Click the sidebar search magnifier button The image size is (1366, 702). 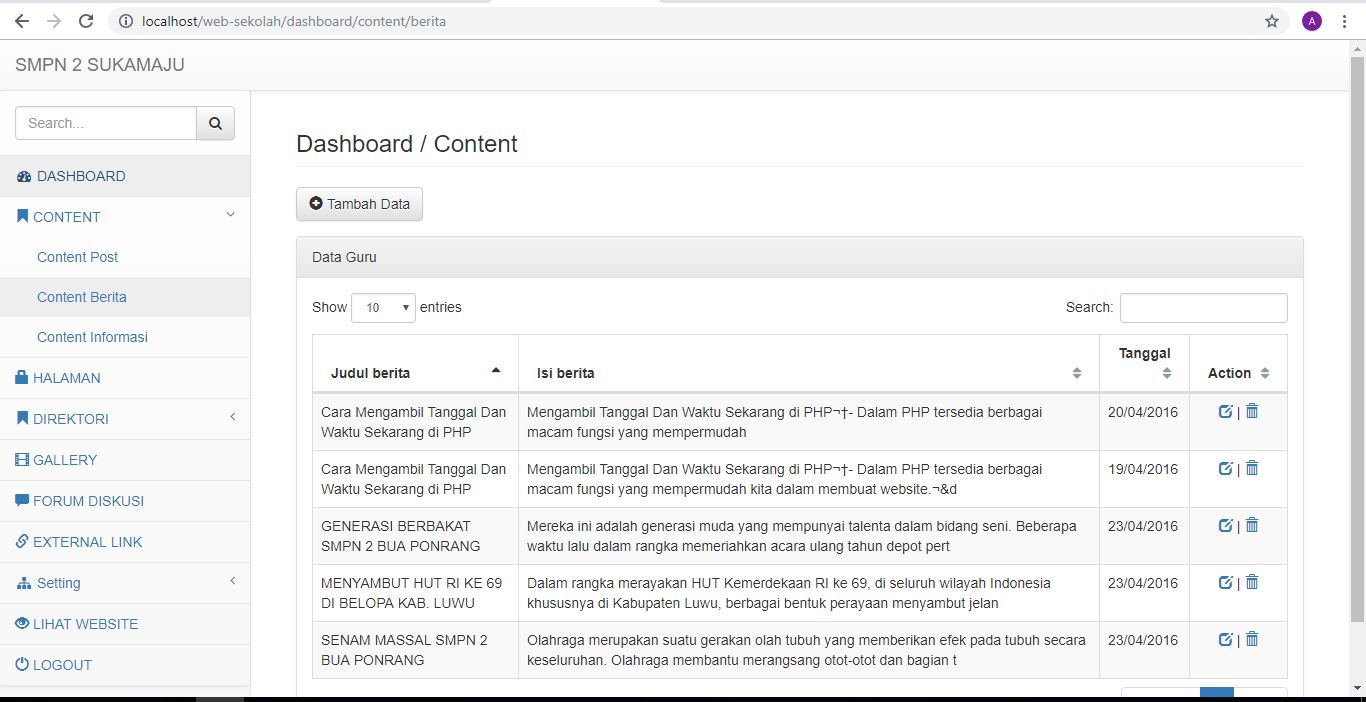[215, 123]
